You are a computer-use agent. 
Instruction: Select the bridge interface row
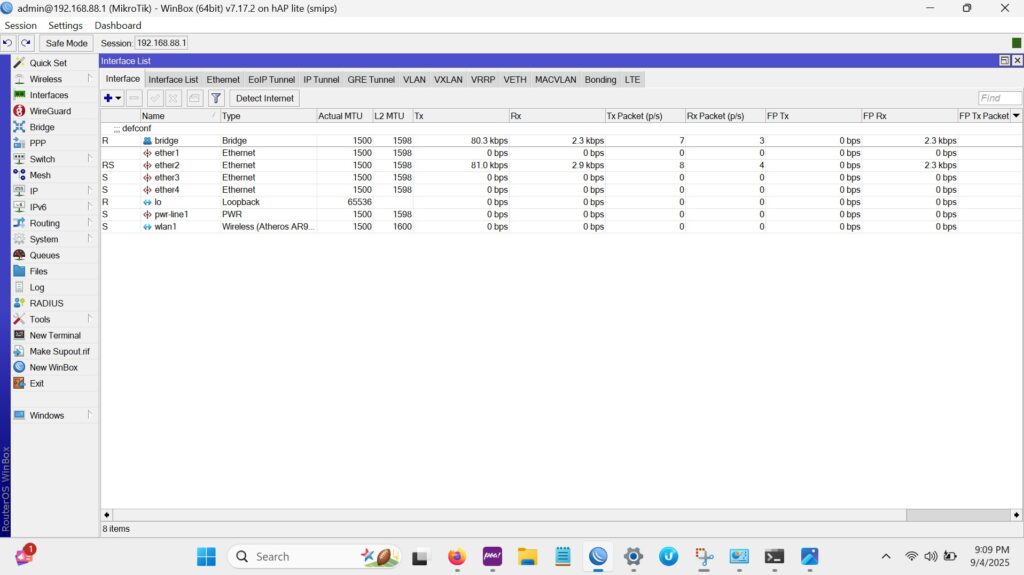coord(561,140)
